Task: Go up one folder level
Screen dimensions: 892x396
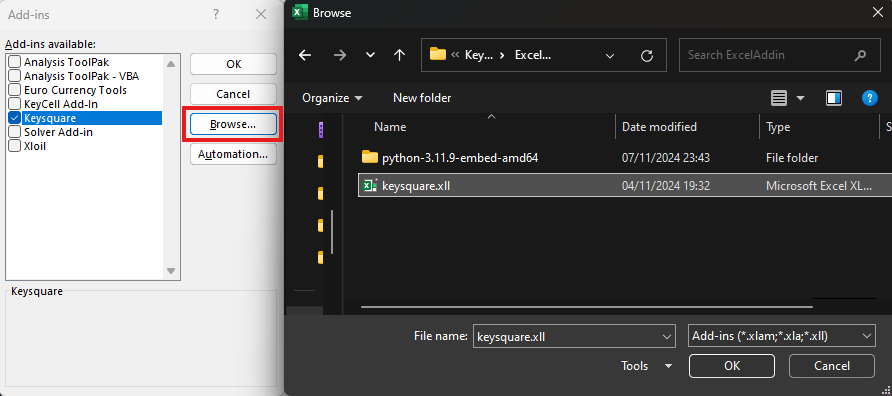Action: click(x=400, y=55)
